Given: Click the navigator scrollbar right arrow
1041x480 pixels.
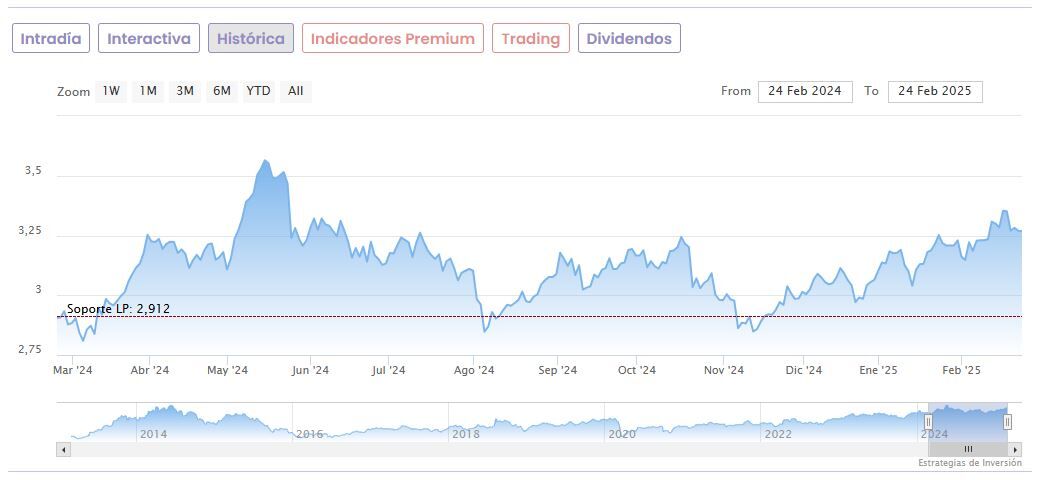Looking at the screenshot, I should (1015, 450).
